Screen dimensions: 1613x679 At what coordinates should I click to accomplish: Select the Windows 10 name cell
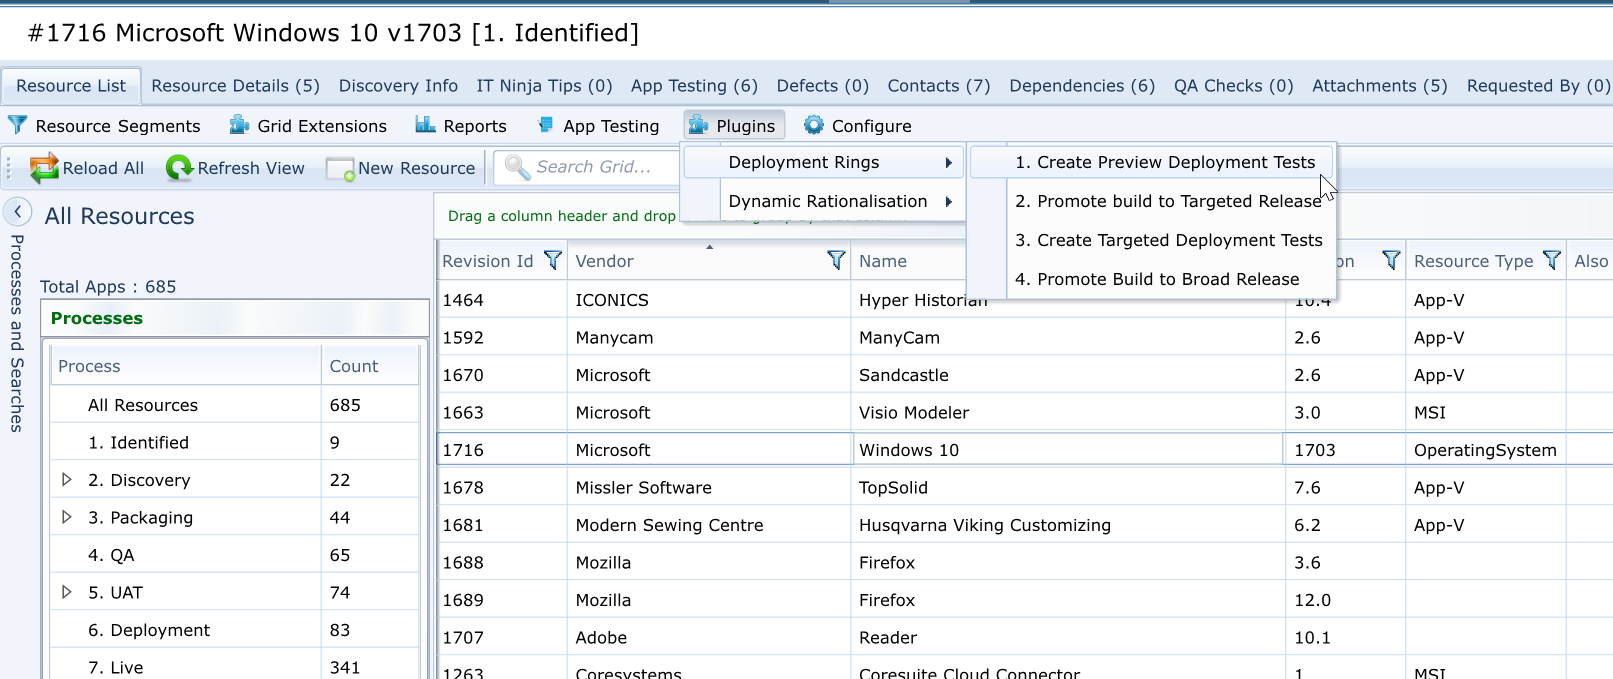1068,450
